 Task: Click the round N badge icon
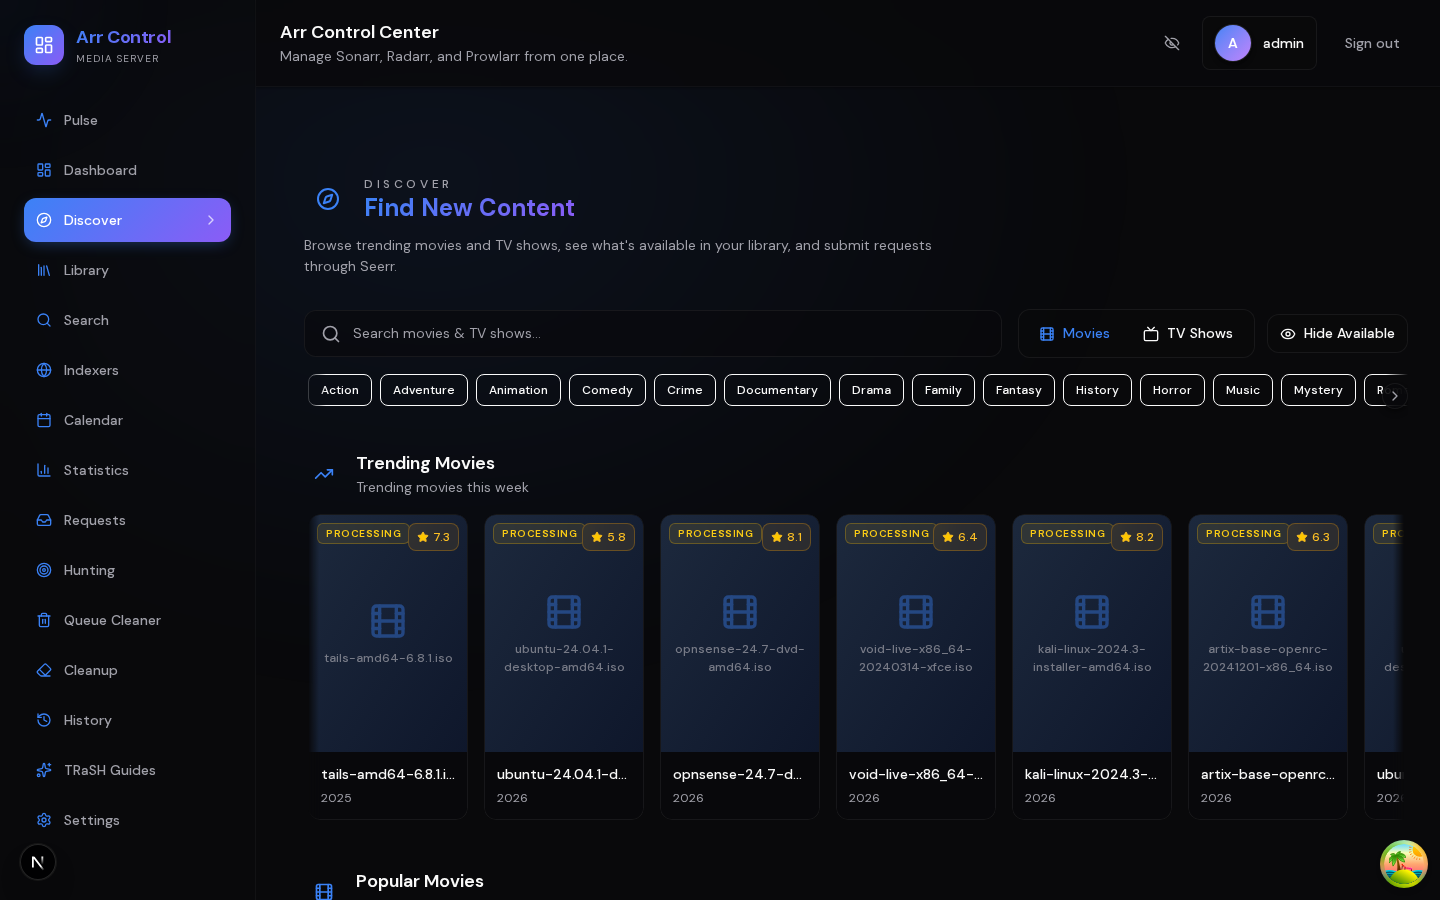[x=38, y=862]
